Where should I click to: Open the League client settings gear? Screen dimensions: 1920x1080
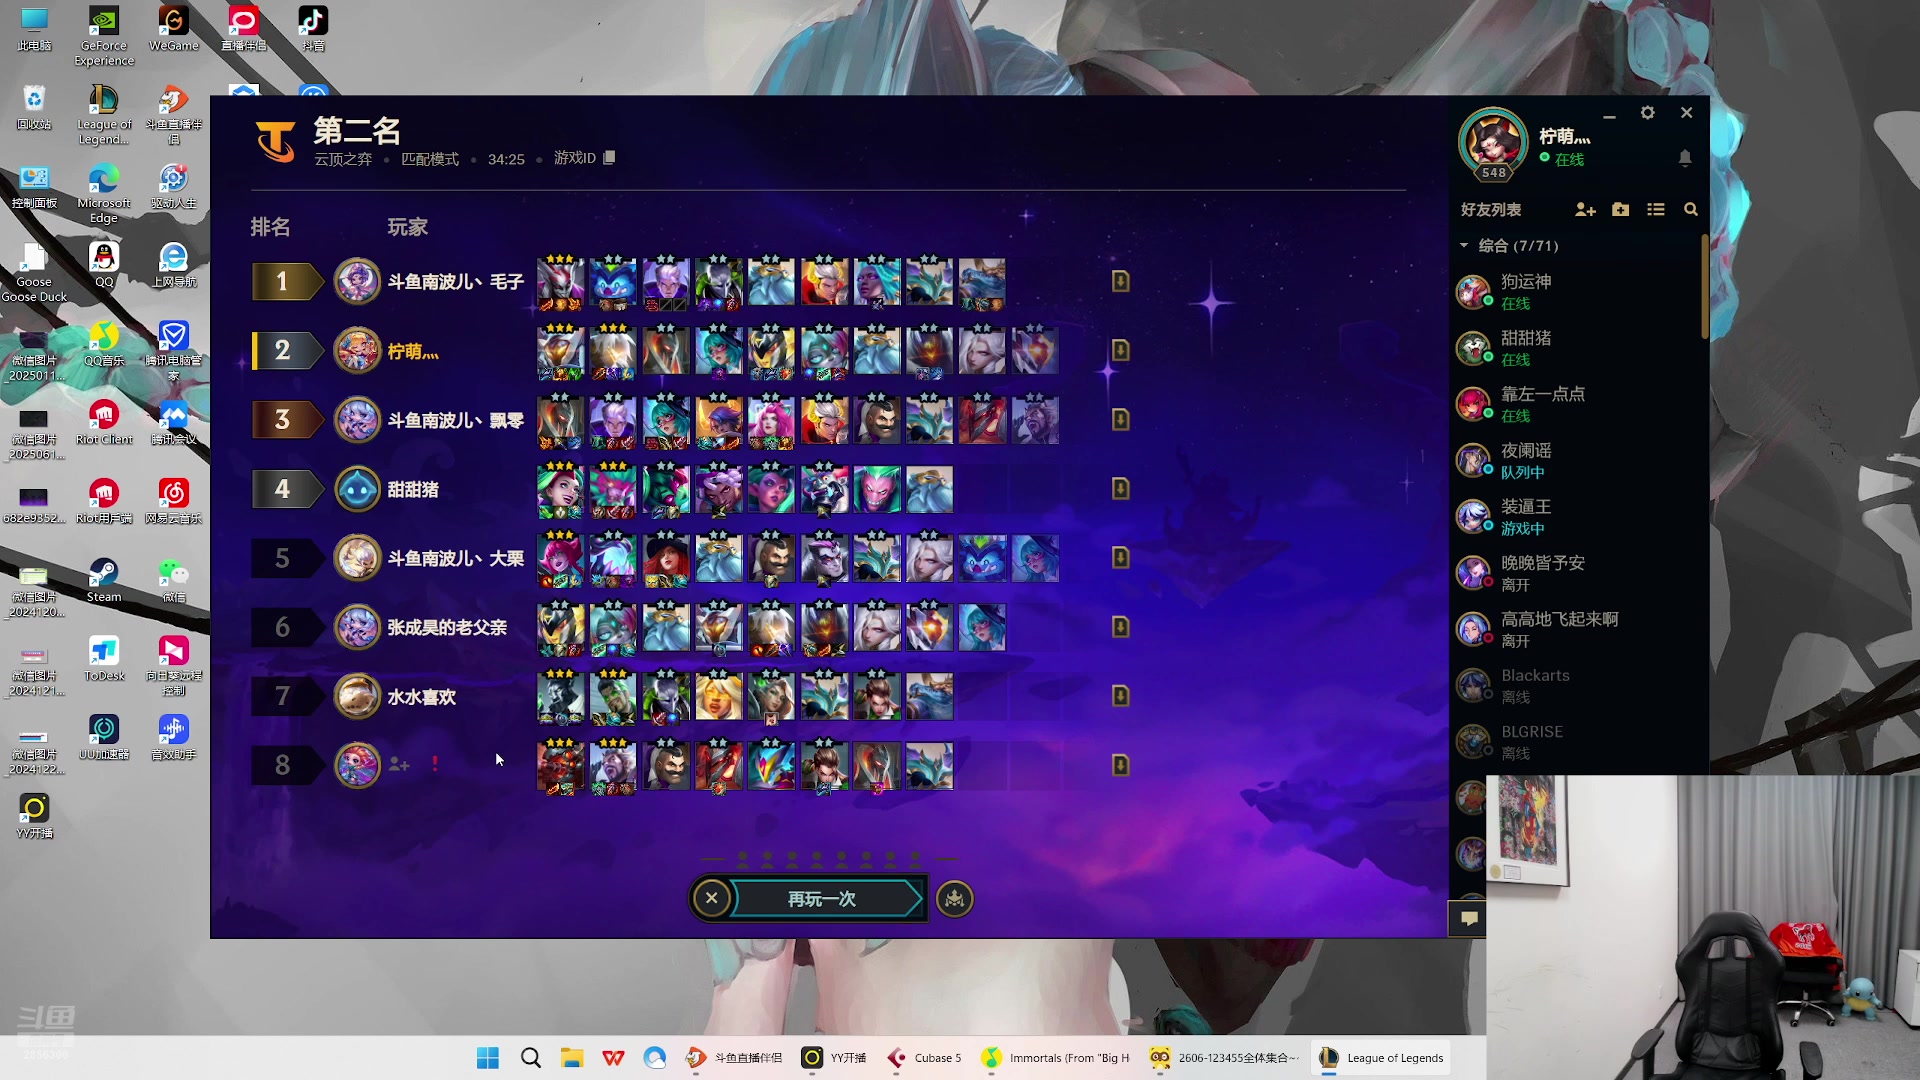pyautogui.click(x=1648, y=113)
